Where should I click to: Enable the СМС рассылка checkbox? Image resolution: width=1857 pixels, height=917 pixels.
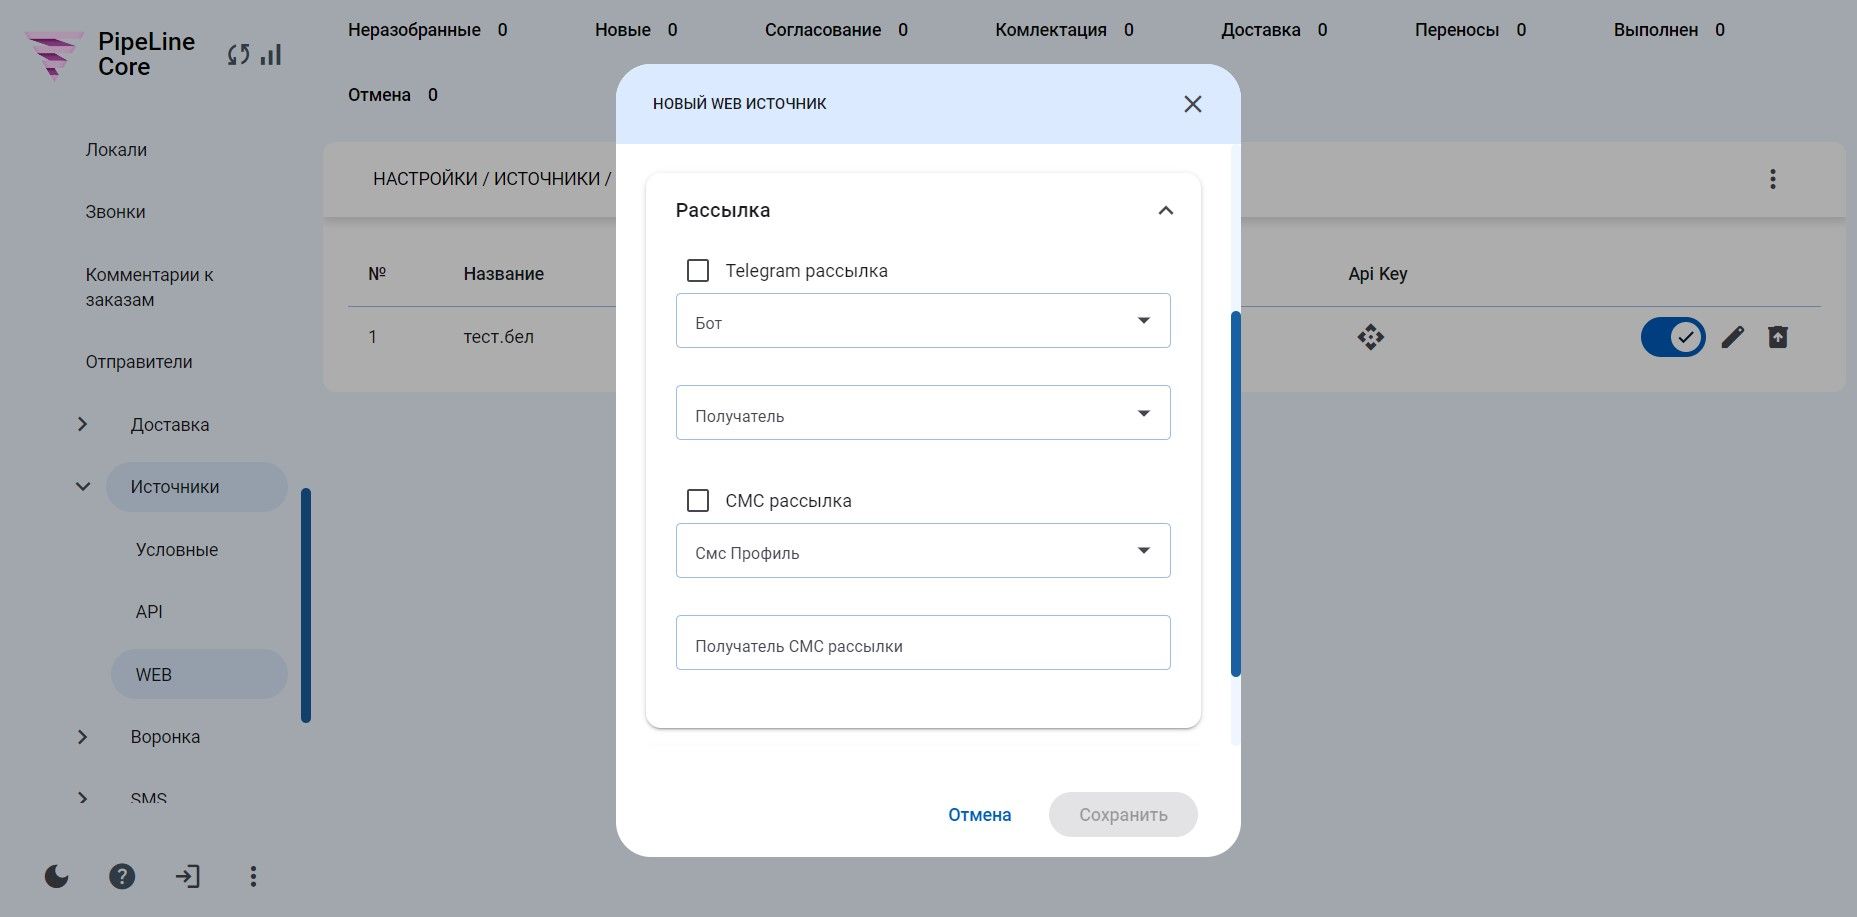[x=698, y=501]
